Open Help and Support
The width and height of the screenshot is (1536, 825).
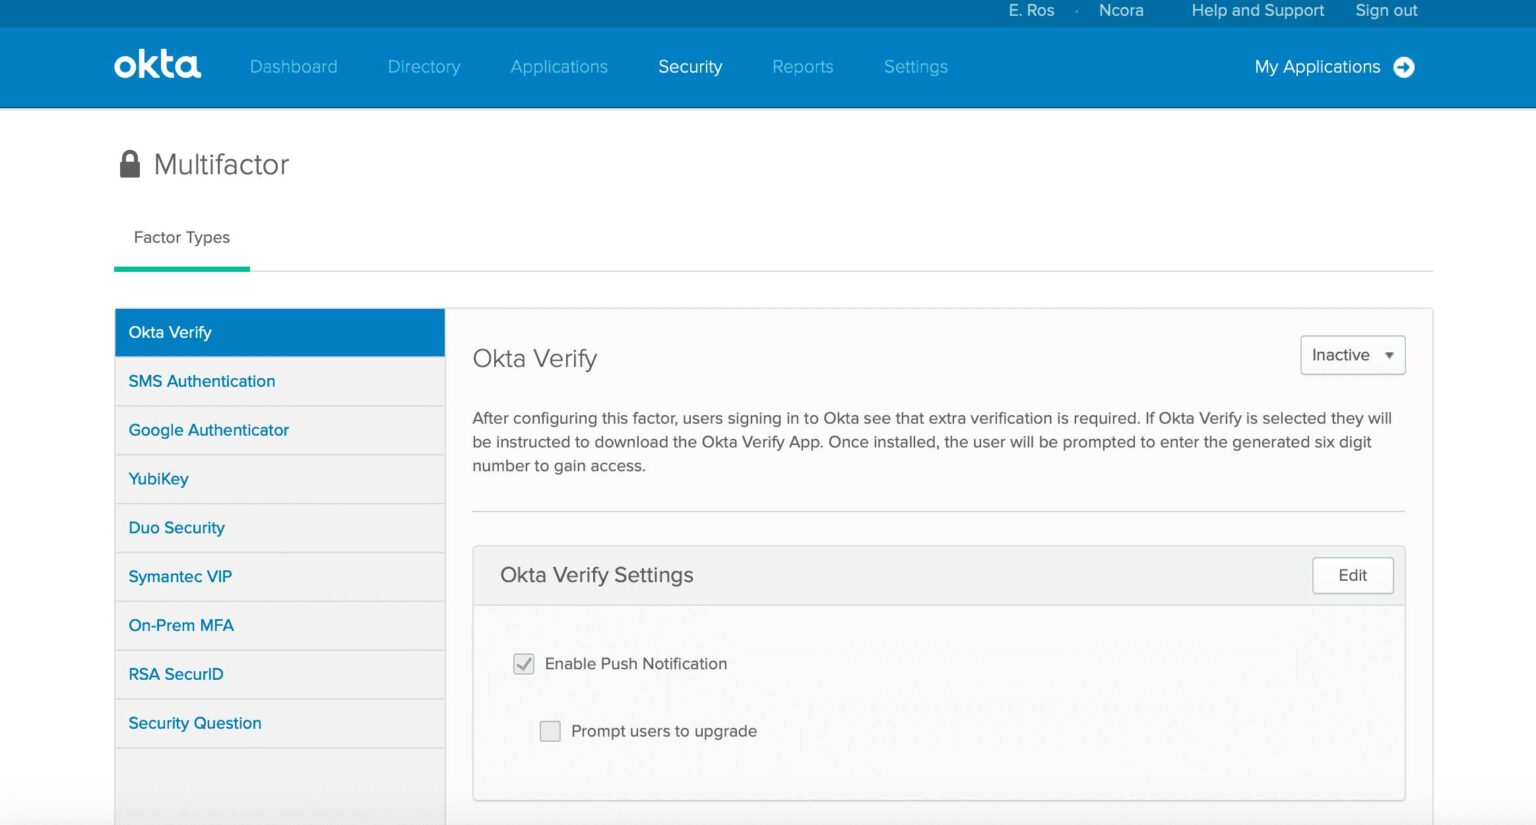click(1257, 10)
